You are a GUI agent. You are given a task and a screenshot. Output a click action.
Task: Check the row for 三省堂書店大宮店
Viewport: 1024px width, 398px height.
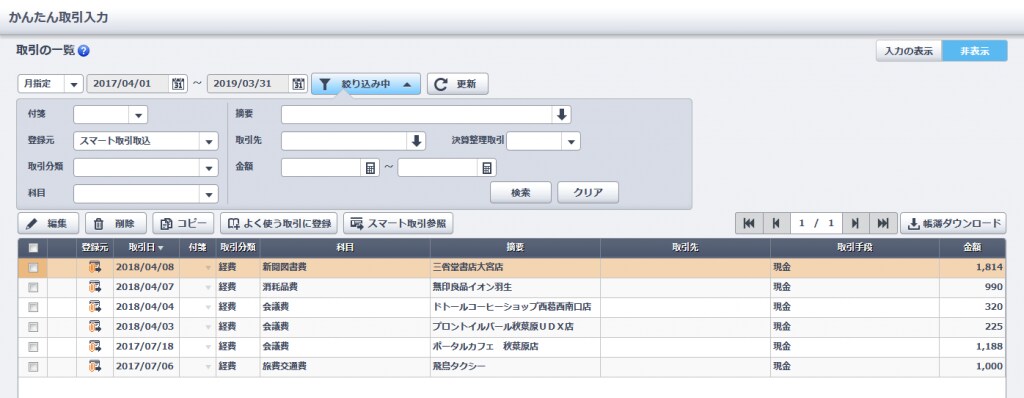click(x=33, y=268)
